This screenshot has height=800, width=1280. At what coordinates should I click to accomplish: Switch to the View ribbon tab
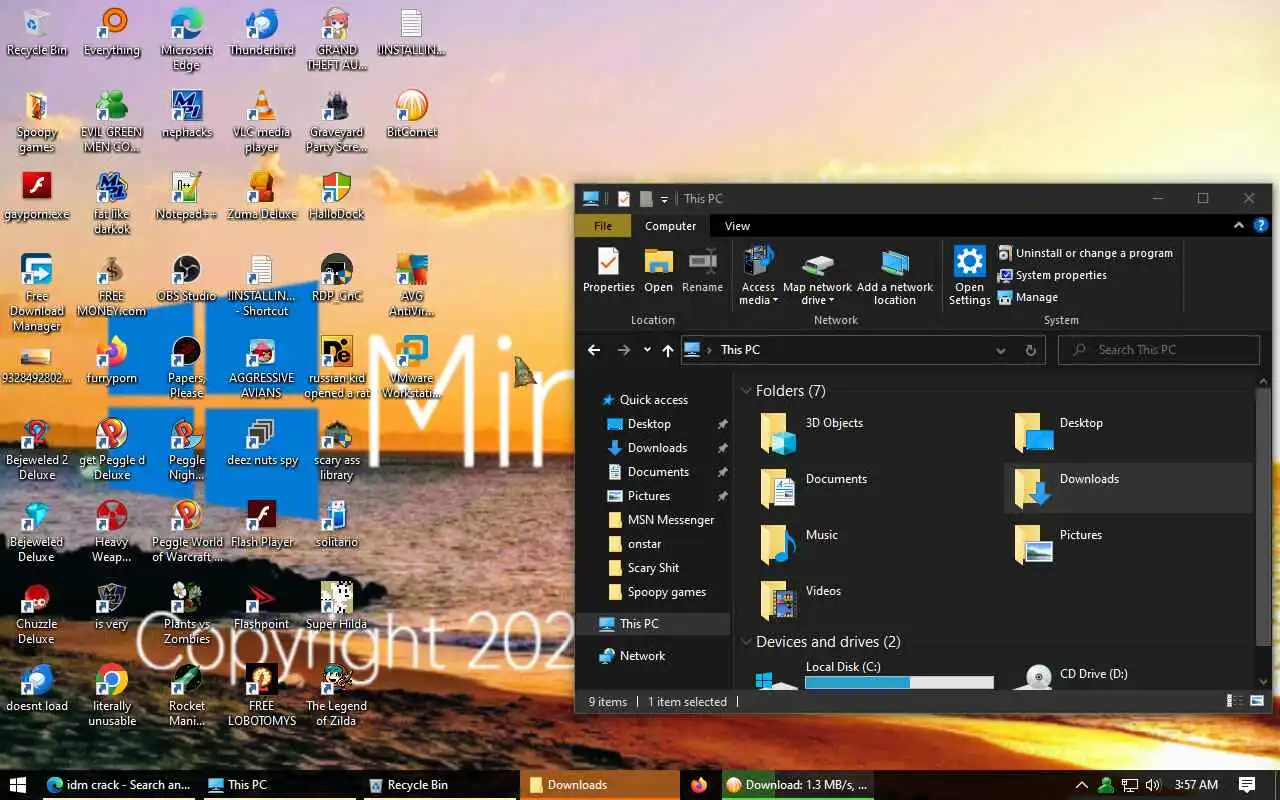tap(737, 226)
